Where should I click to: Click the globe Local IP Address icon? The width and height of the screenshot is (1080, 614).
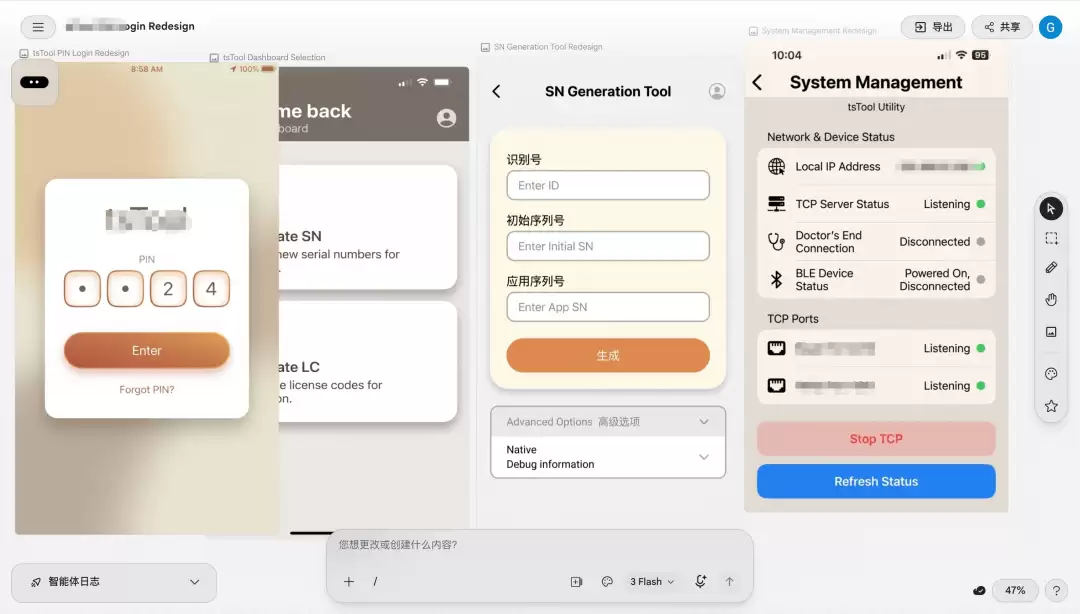point(776,166)
